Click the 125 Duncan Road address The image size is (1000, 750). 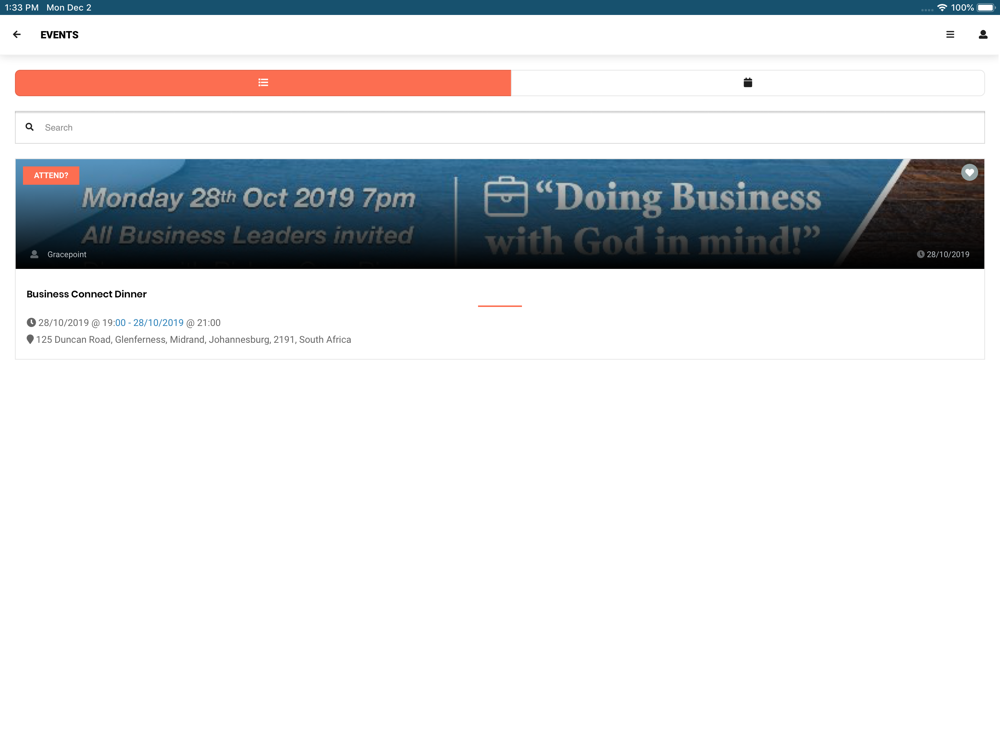pyautogui.click(x=193, y=340)
